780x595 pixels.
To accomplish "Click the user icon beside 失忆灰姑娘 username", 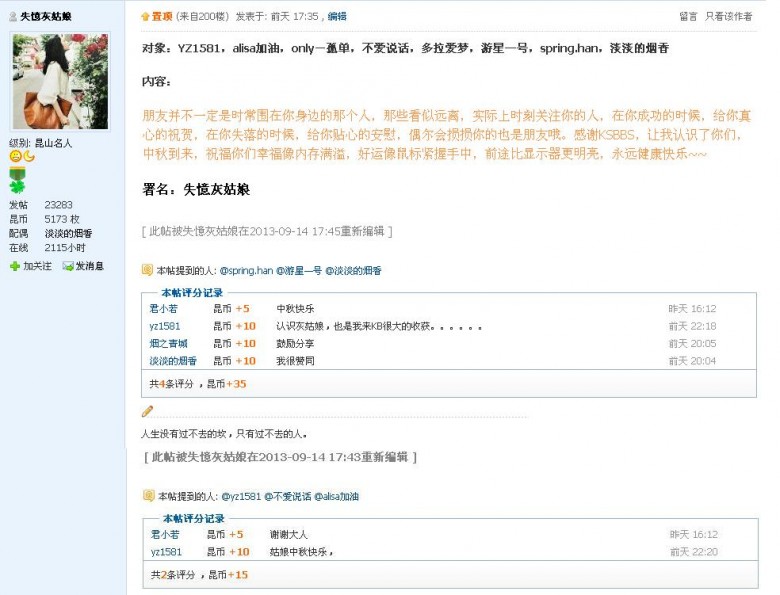I will 13,17.
